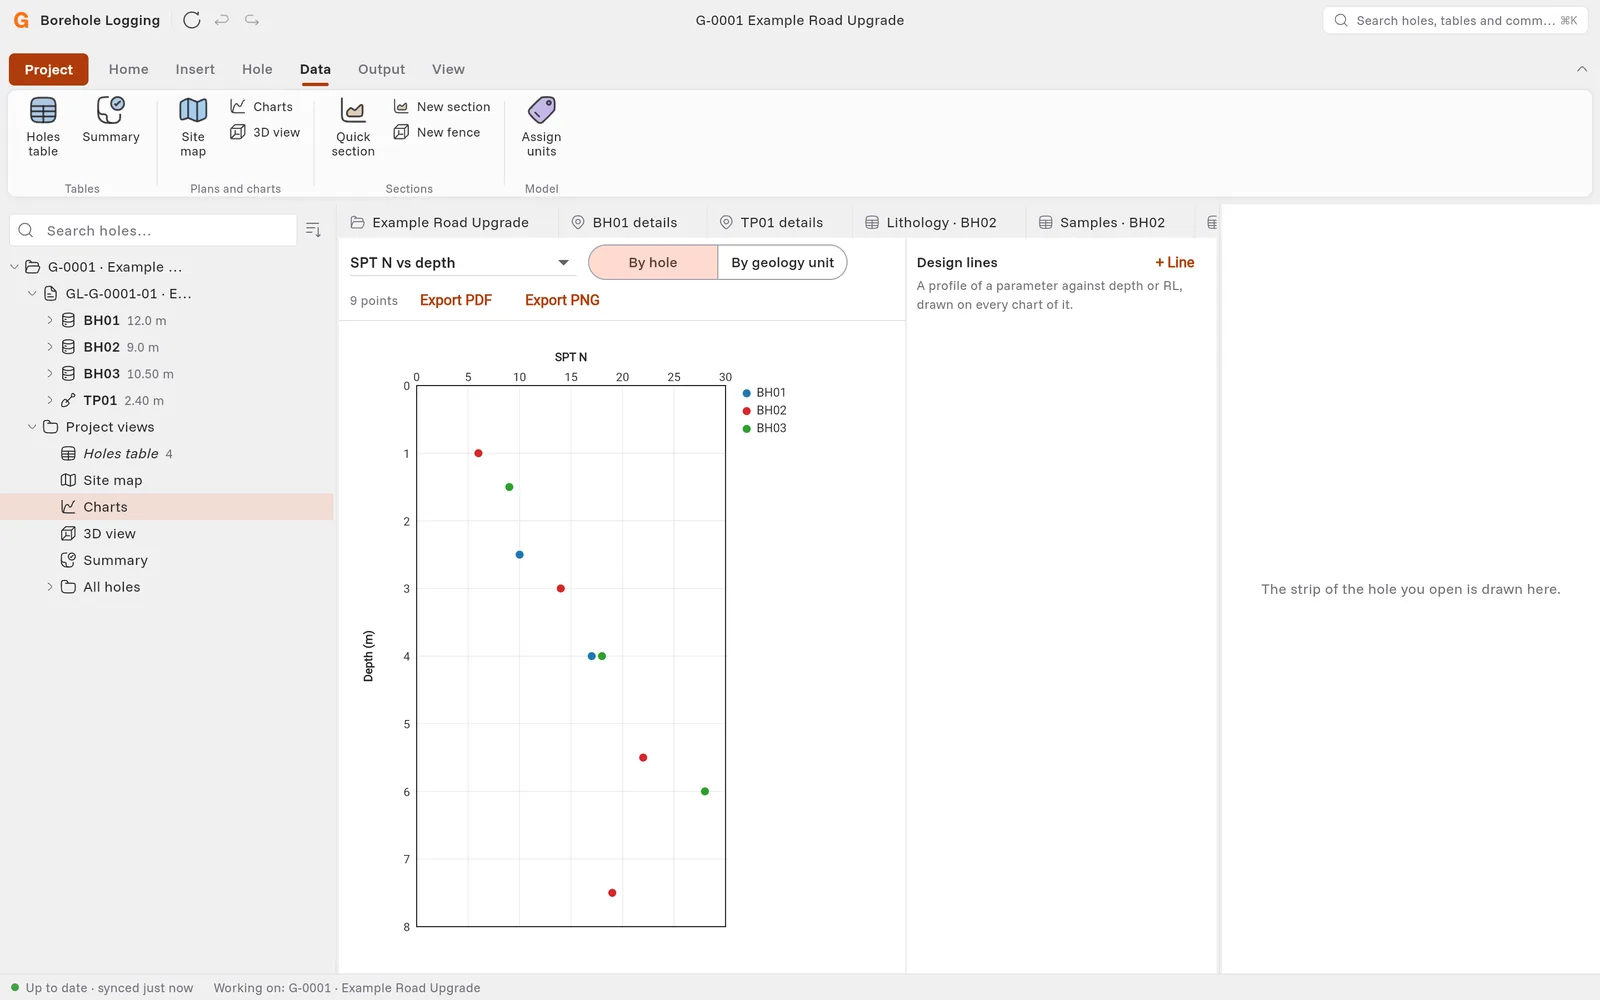
Task: Click the global search holes and commands box
Action: (x=1455, y=20)
